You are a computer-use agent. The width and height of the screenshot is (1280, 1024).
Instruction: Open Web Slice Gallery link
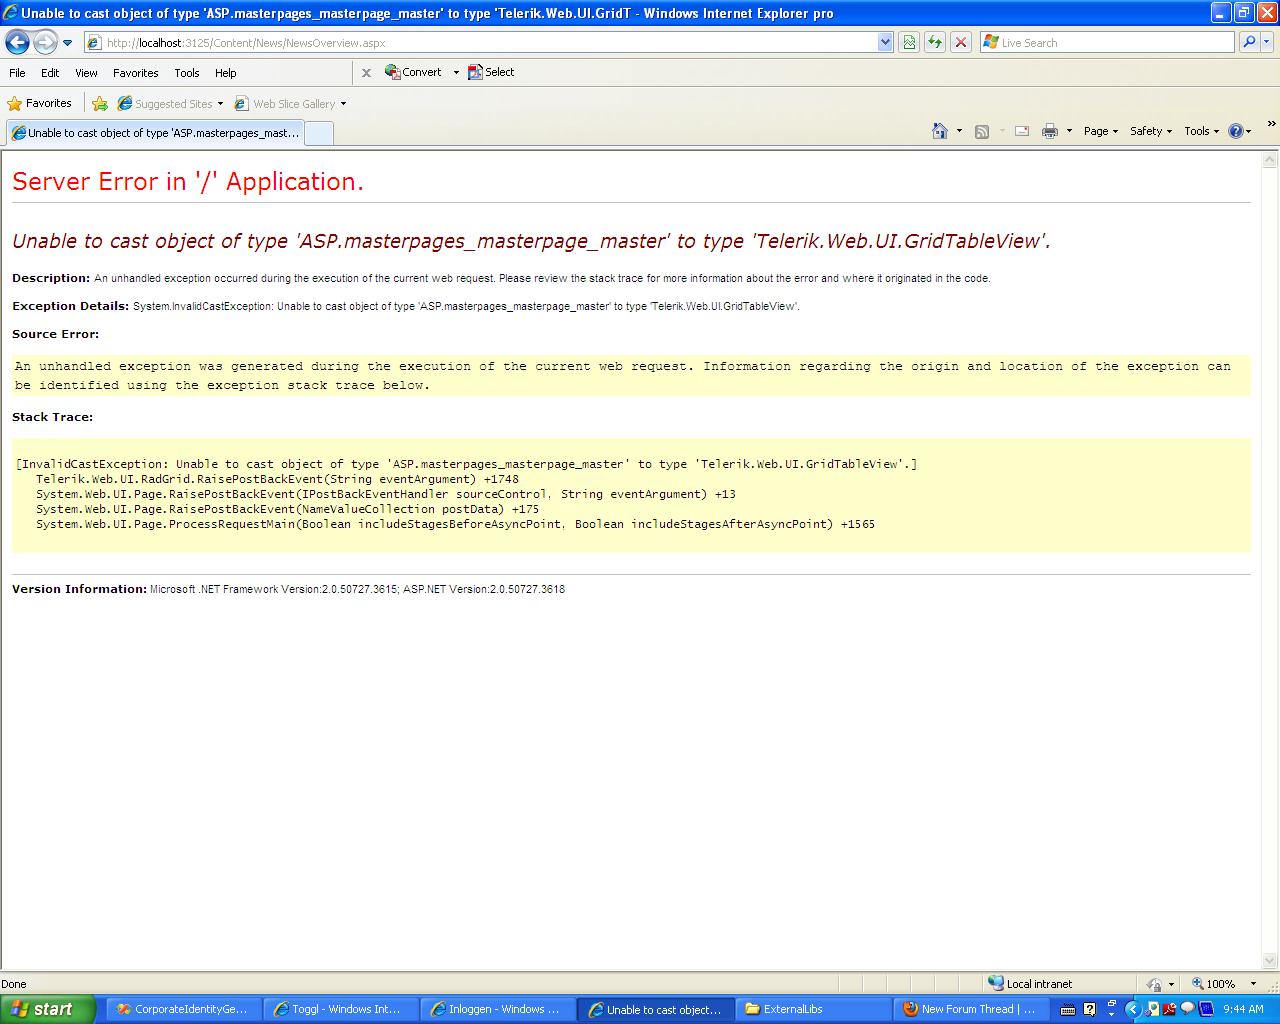click(290, 103)
